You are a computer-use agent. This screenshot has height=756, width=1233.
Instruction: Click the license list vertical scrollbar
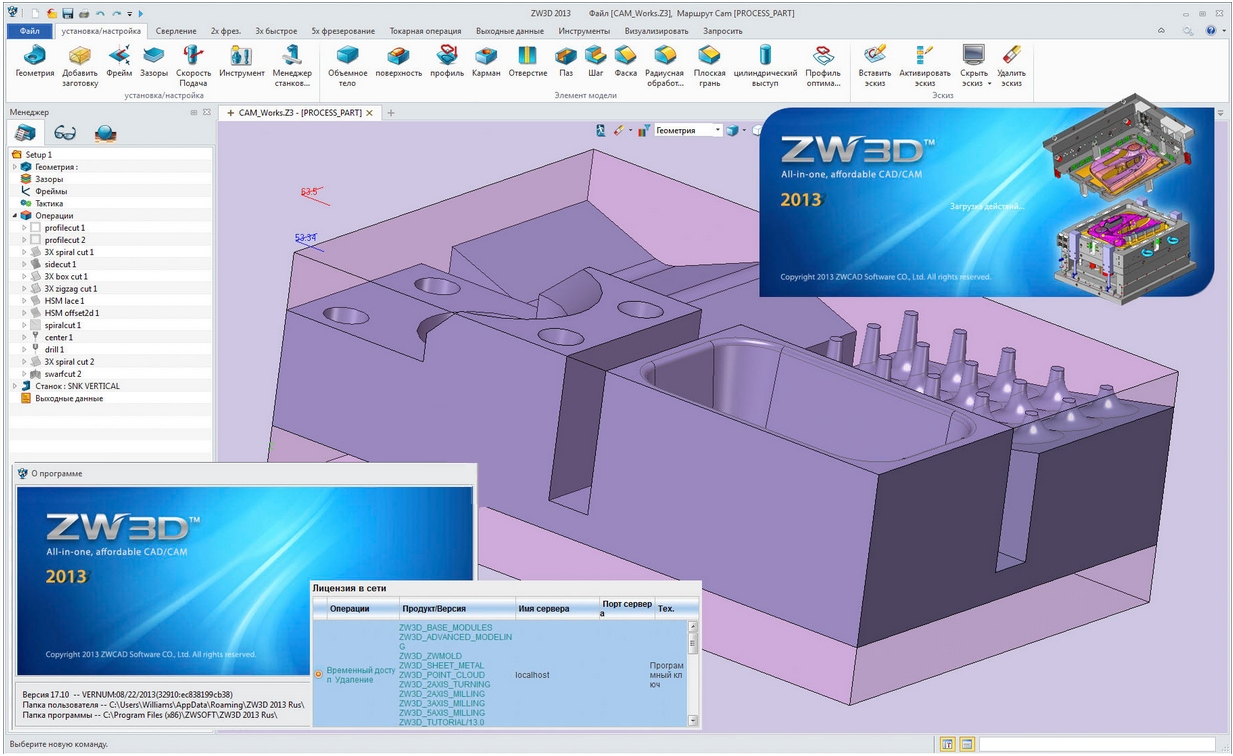(693, 673)
